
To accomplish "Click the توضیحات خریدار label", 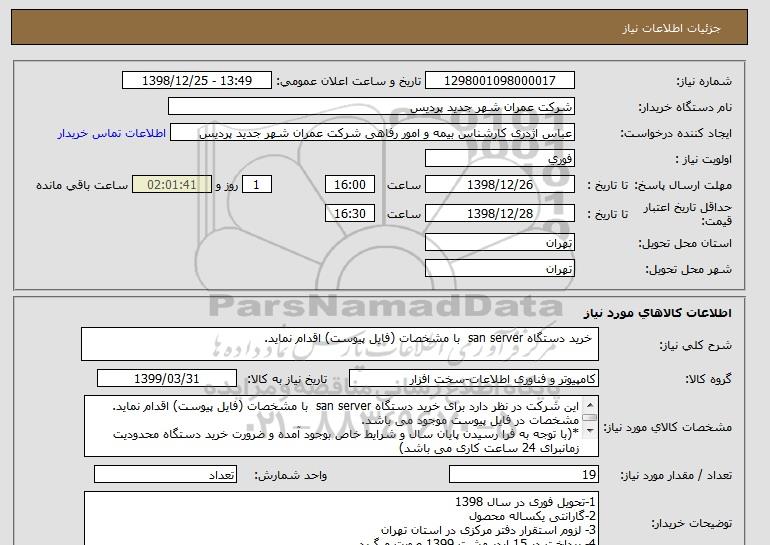I will [692, 524].
